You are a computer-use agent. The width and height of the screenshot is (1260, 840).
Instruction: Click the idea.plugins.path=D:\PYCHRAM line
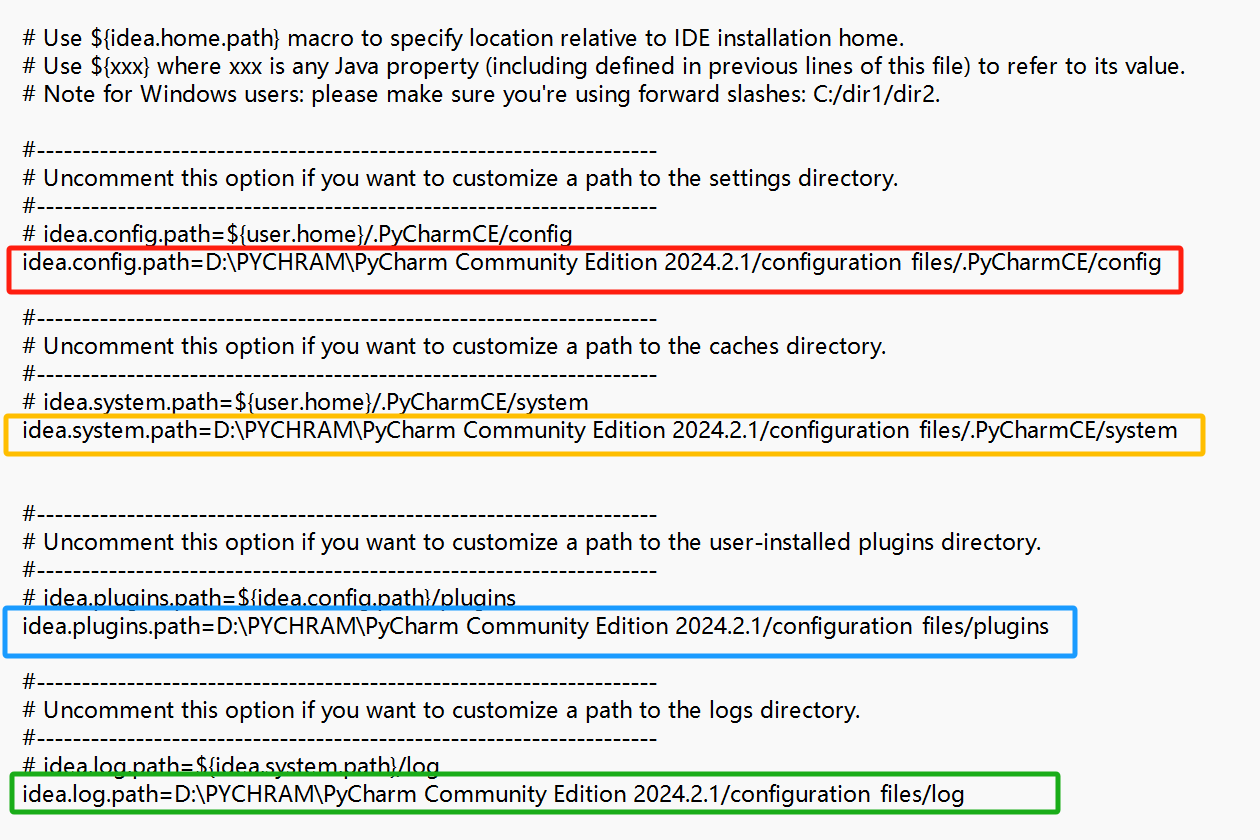(x=536, y=627)
